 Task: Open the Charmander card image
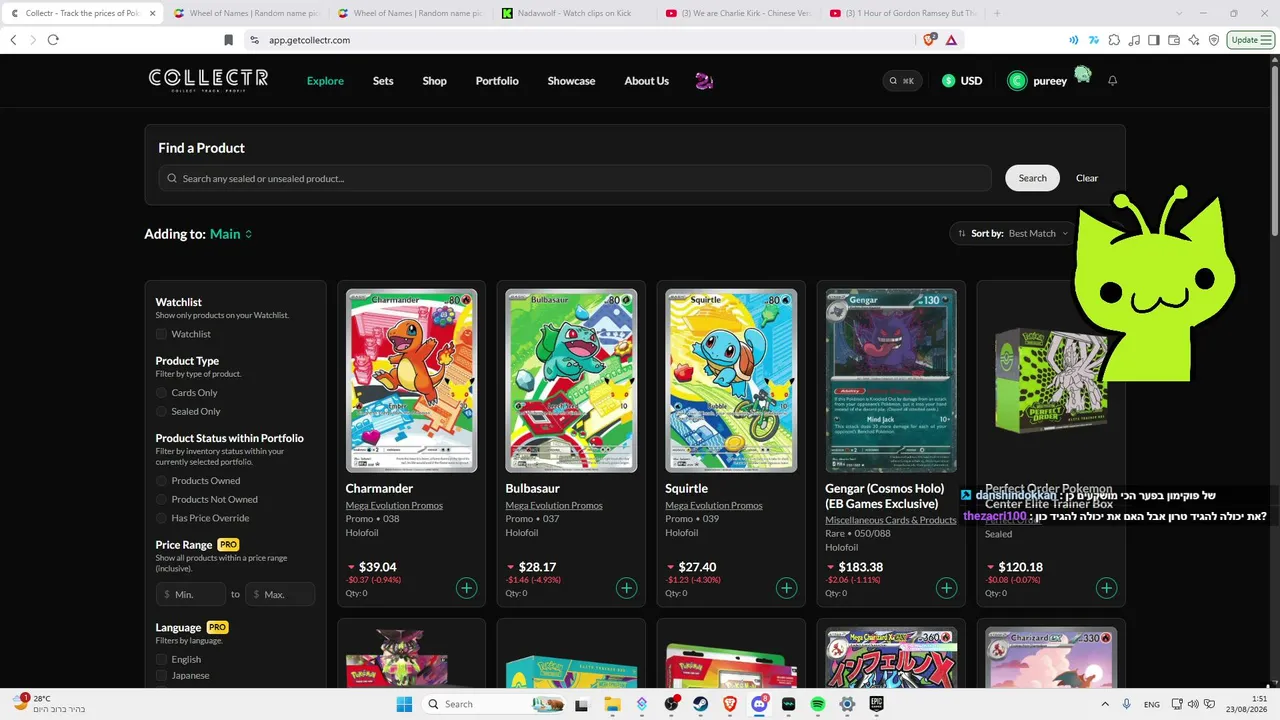[x=411, y=380]
